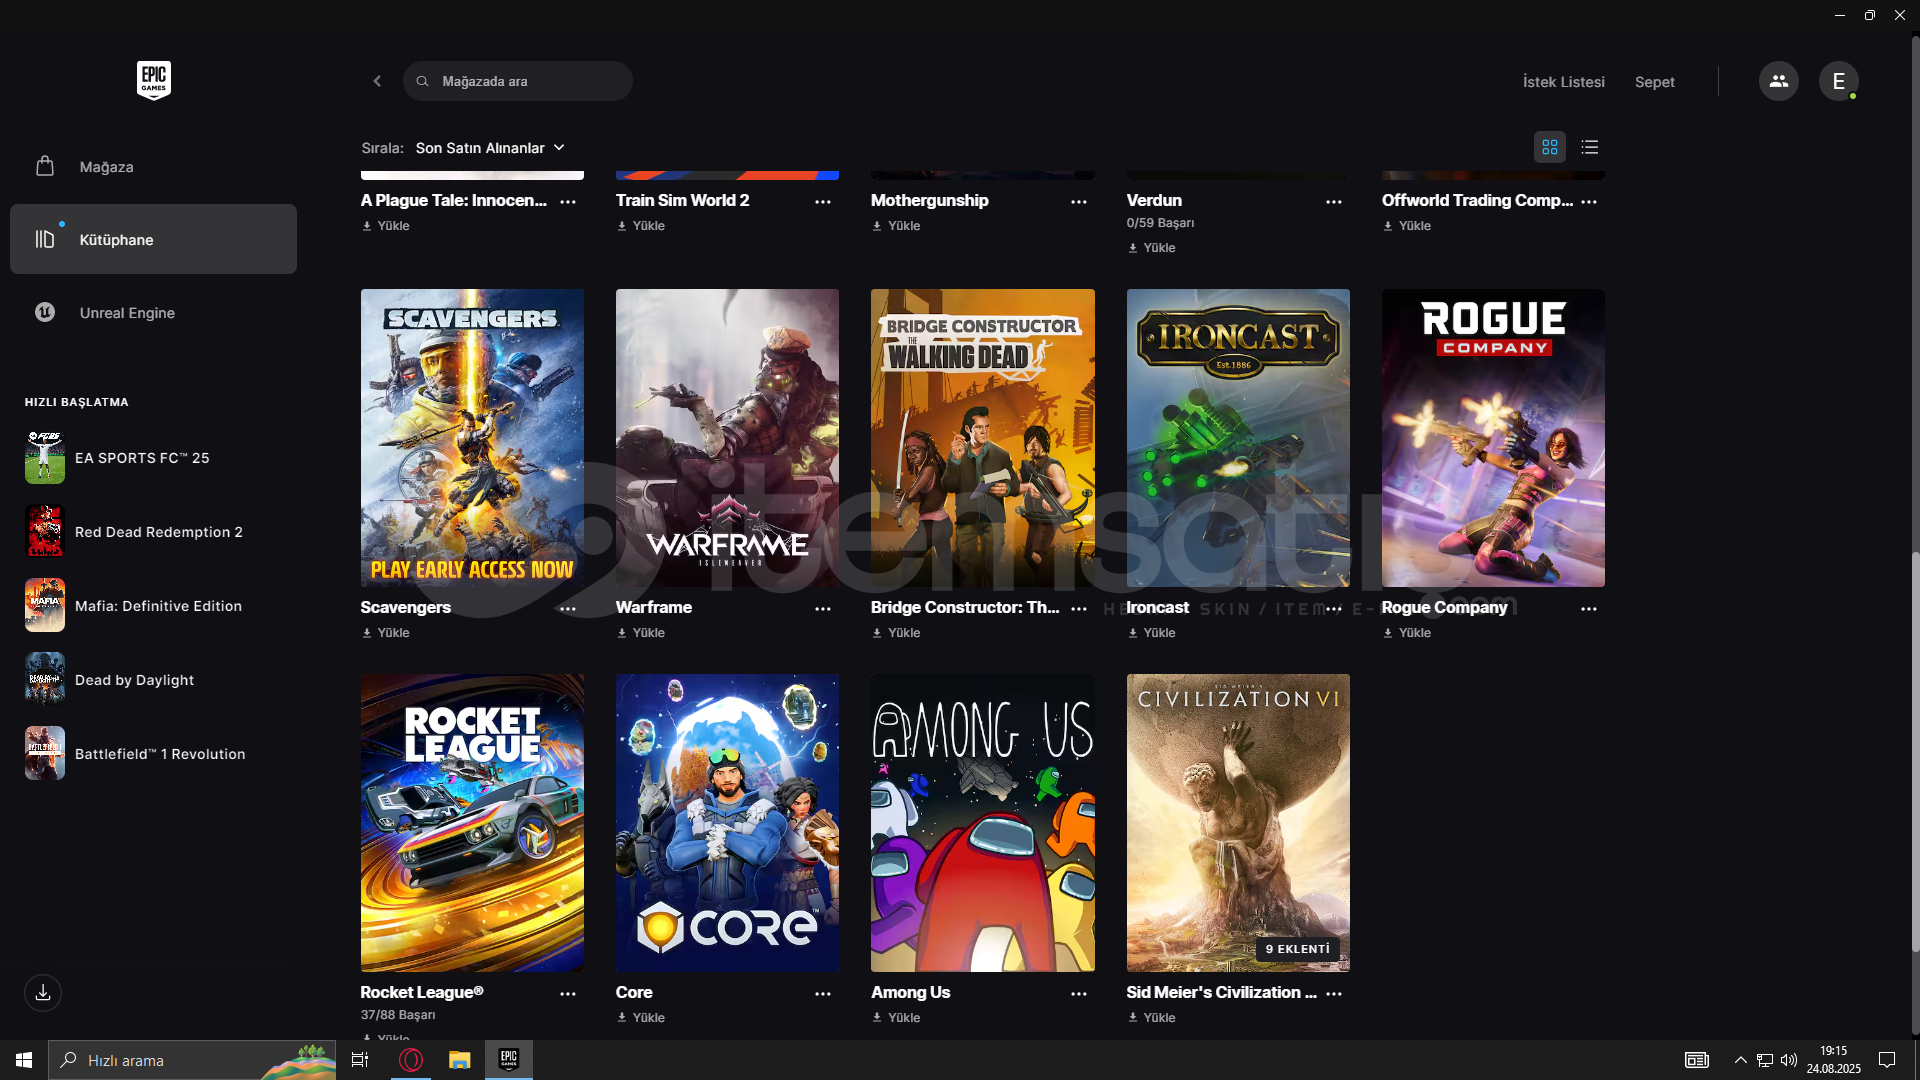
Task: Install Warframe via Yükle
Action: click(641, 633)
